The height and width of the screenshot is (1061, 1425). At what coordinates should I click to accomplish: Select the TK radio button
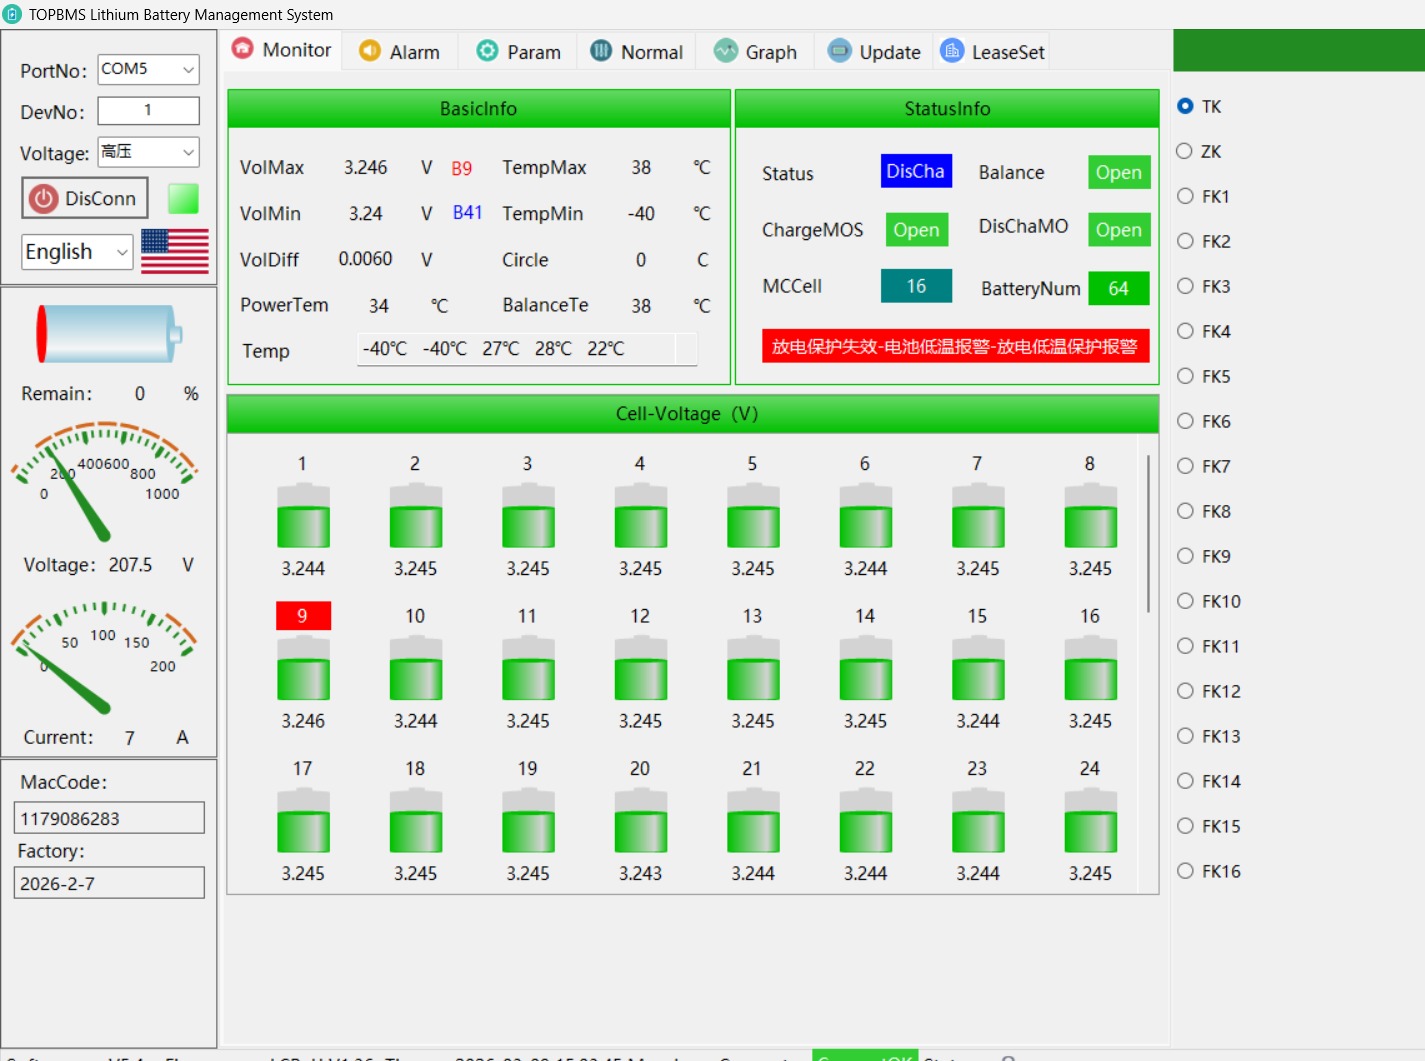tap(1185, 106)
